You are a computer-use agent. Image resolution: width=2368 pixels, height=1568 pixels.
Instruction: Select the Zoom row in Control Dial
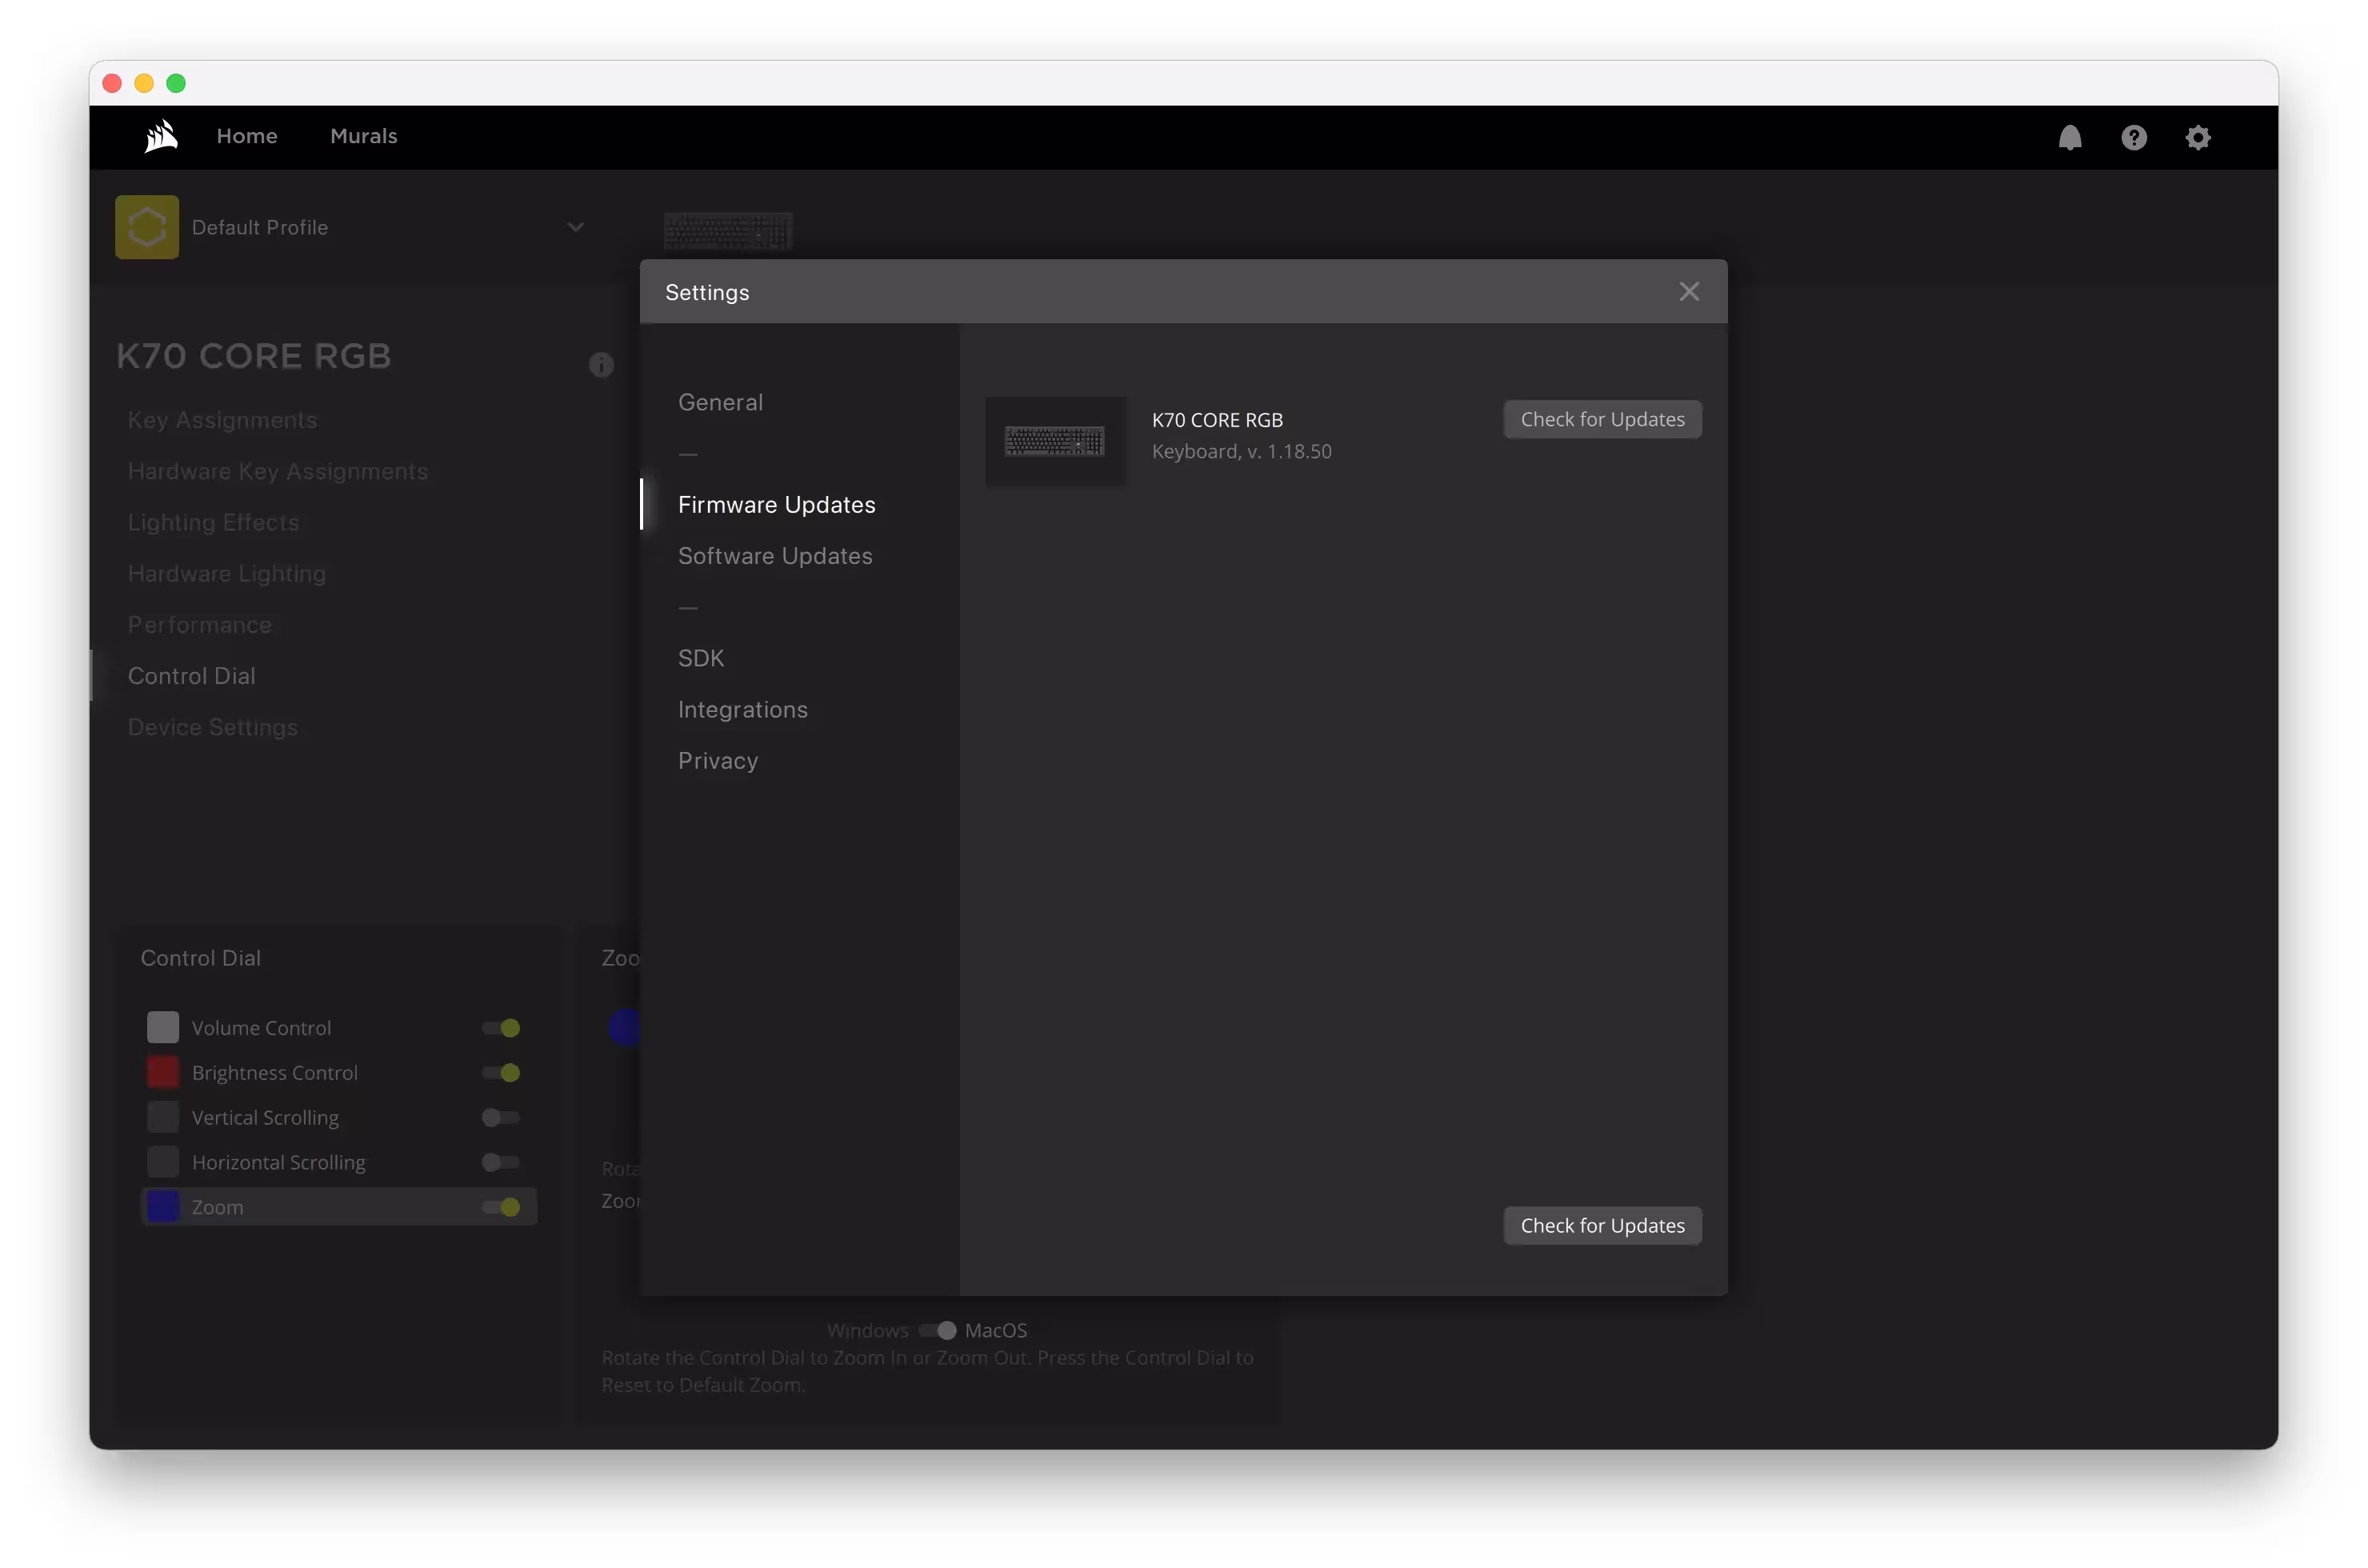pyautogui.click(x=339, y=1207)
